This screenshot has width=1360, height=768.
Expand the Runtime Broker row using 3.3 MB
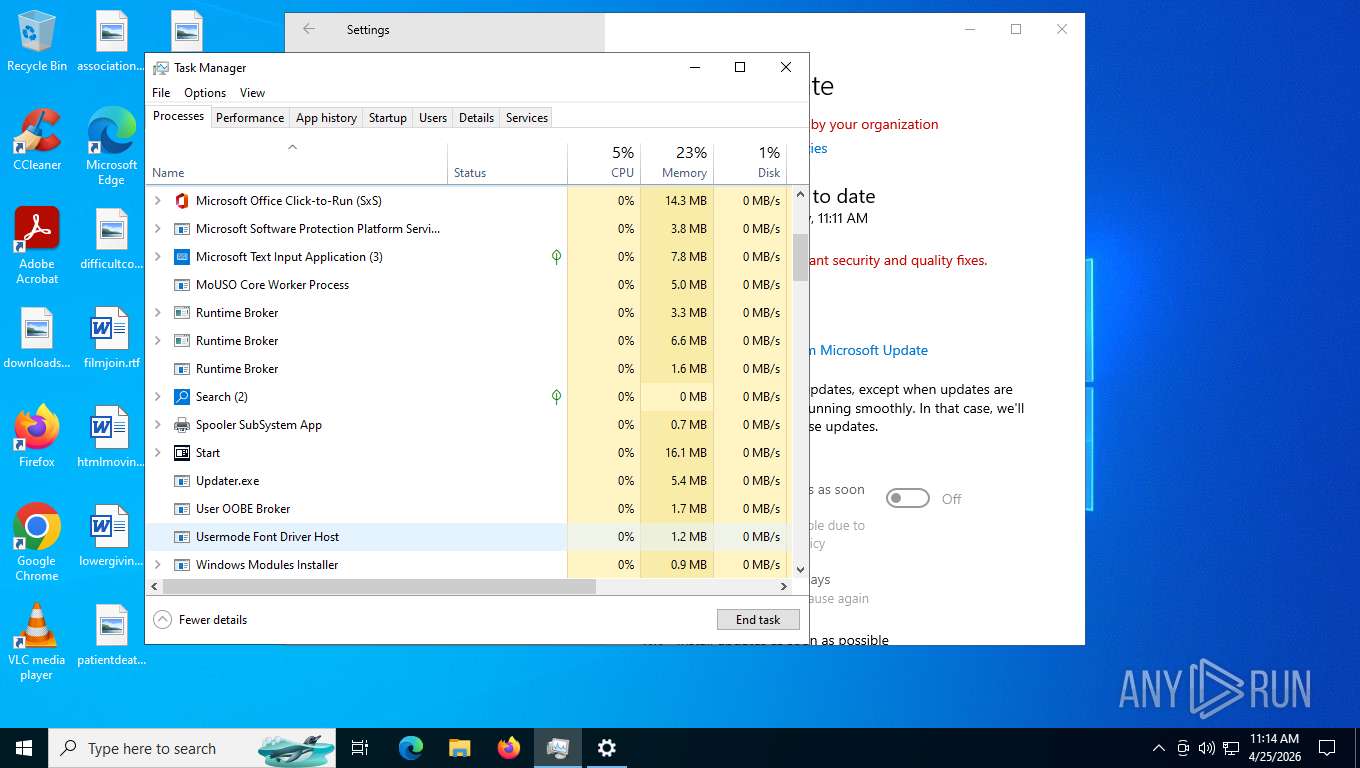point(157,313)
